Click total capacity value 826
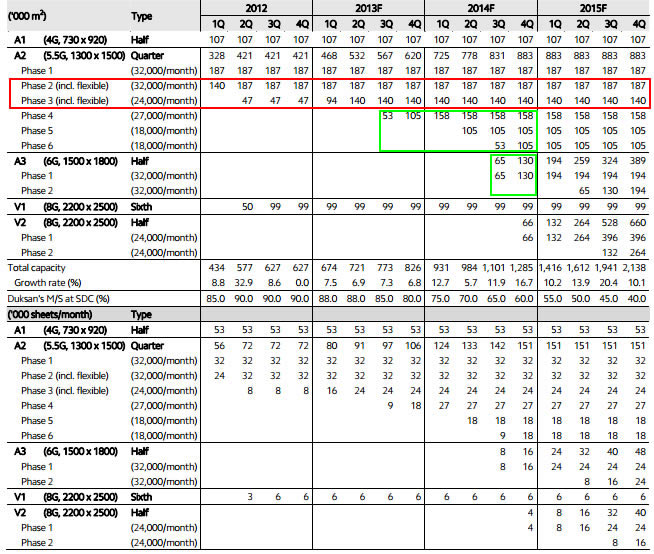 413,268
